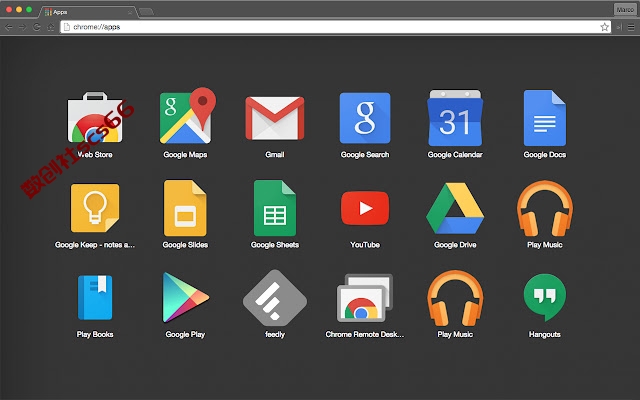
Task: Launch Google Maps app
Action: pyautogui.click(x=188, y=116)
